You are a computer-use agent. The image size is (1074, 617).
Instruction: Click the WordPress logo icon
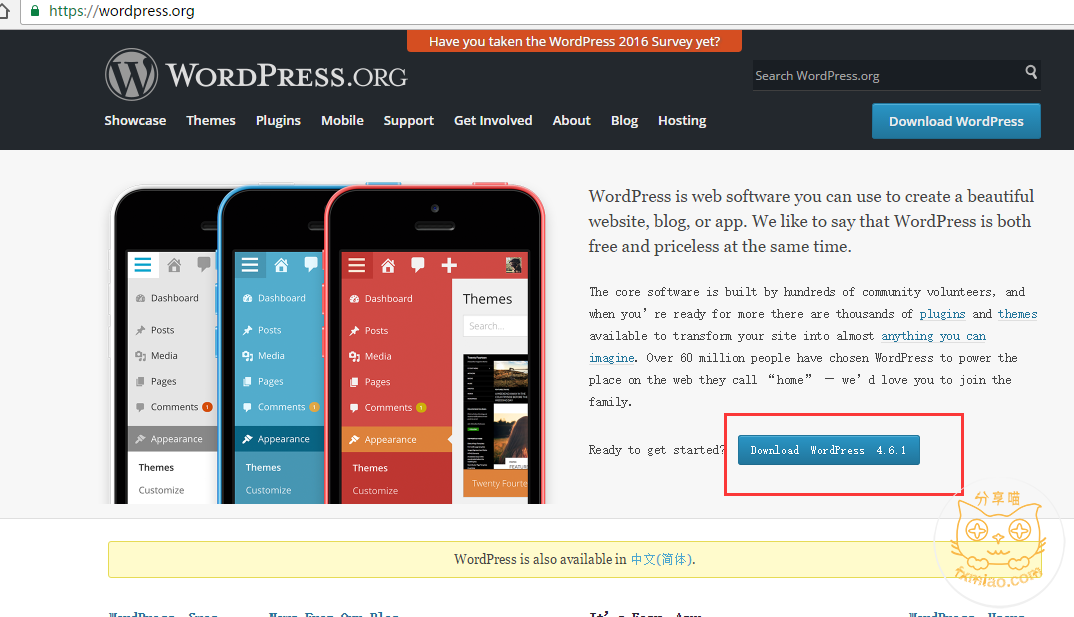[132, 74]
